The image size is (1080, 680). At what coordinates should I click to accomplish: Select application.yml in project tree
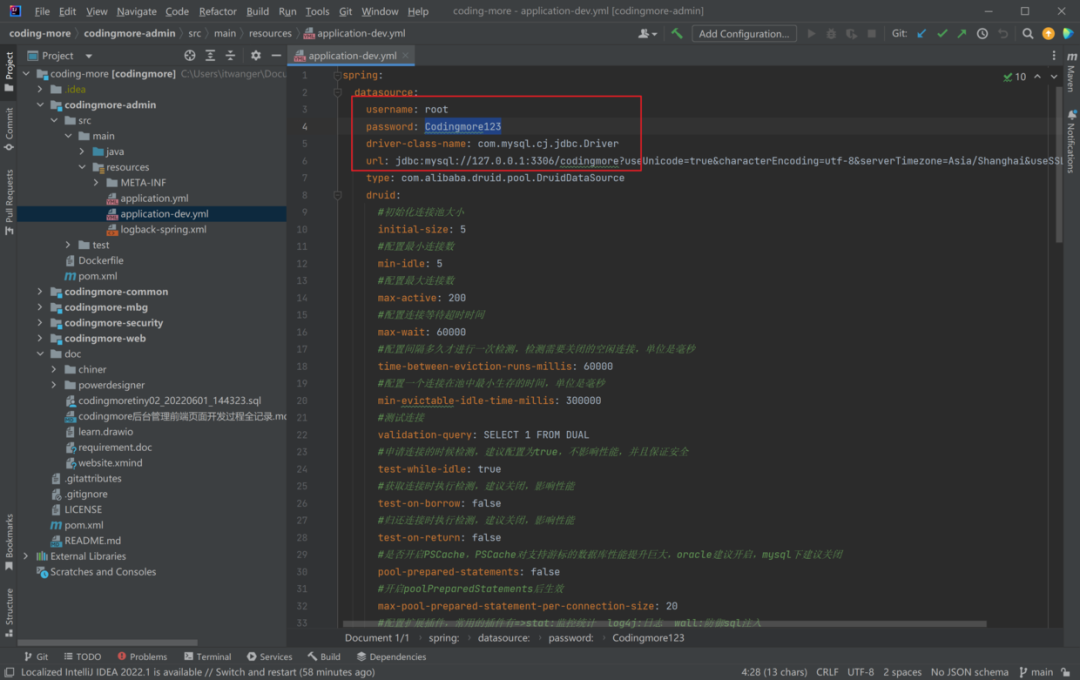pos(154,198)
